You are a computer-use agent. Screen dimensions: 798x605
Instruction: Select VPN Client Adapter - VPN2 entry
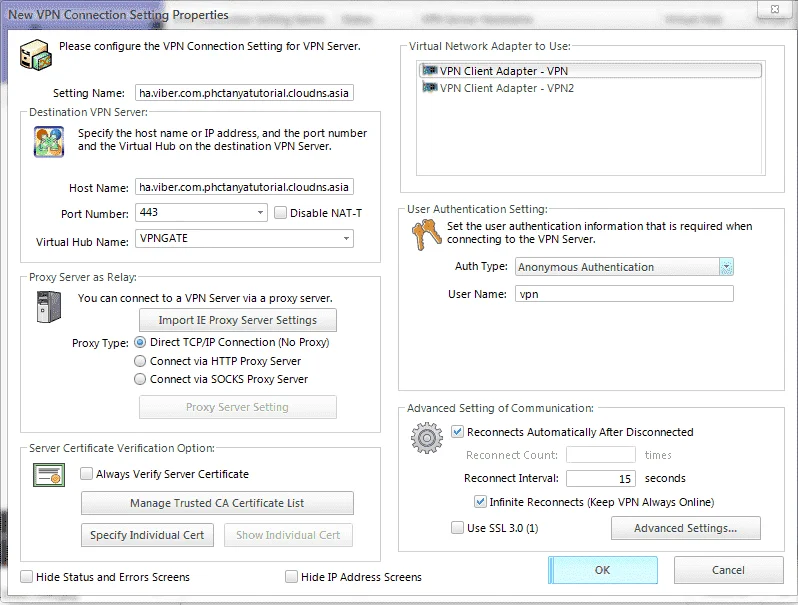tap(590, 88)
